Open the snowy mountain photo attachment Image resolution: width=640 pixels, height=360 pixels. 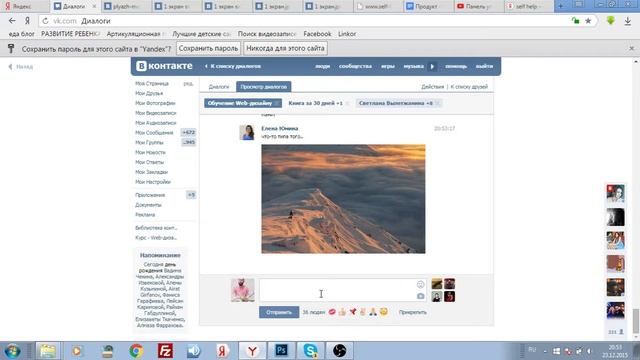tap(343, 199)
